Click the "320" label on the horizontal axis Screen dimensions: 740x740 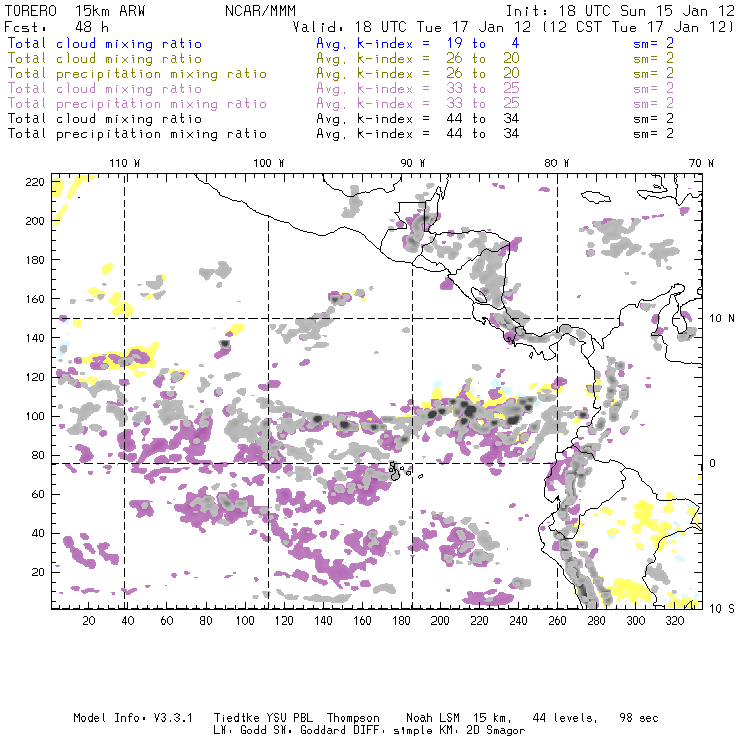[x=674, y=621]
